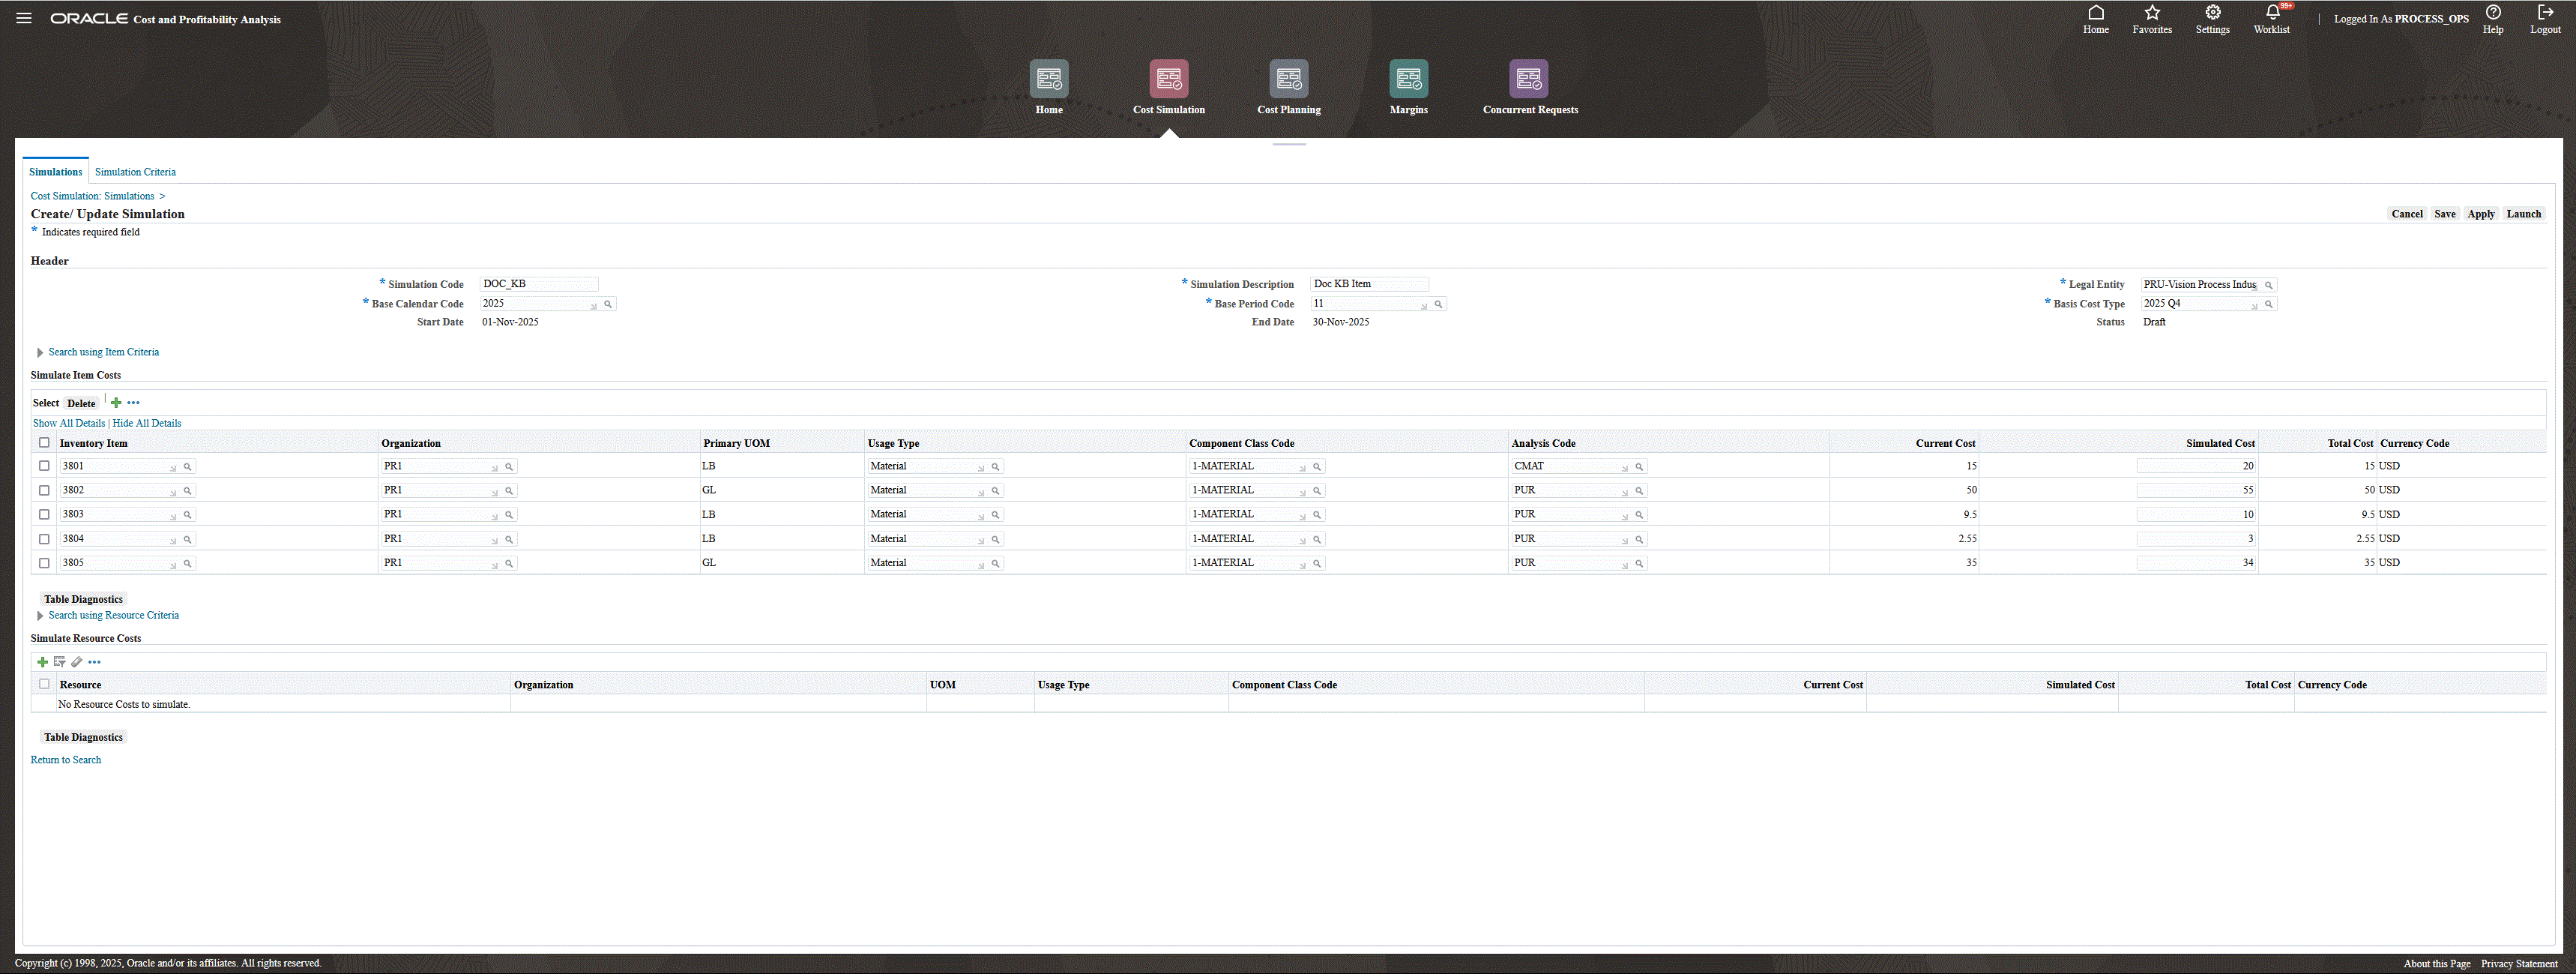The image size is (2576, 974).
Task: Open the Margins module icon
Action: tap(1408, 79)
